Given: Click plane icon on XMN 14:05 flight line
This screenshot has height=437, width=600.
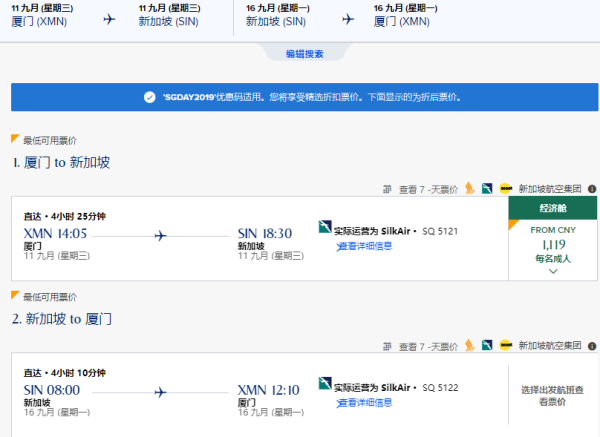Looking at the screenshot, I should [x=160, y=236].
